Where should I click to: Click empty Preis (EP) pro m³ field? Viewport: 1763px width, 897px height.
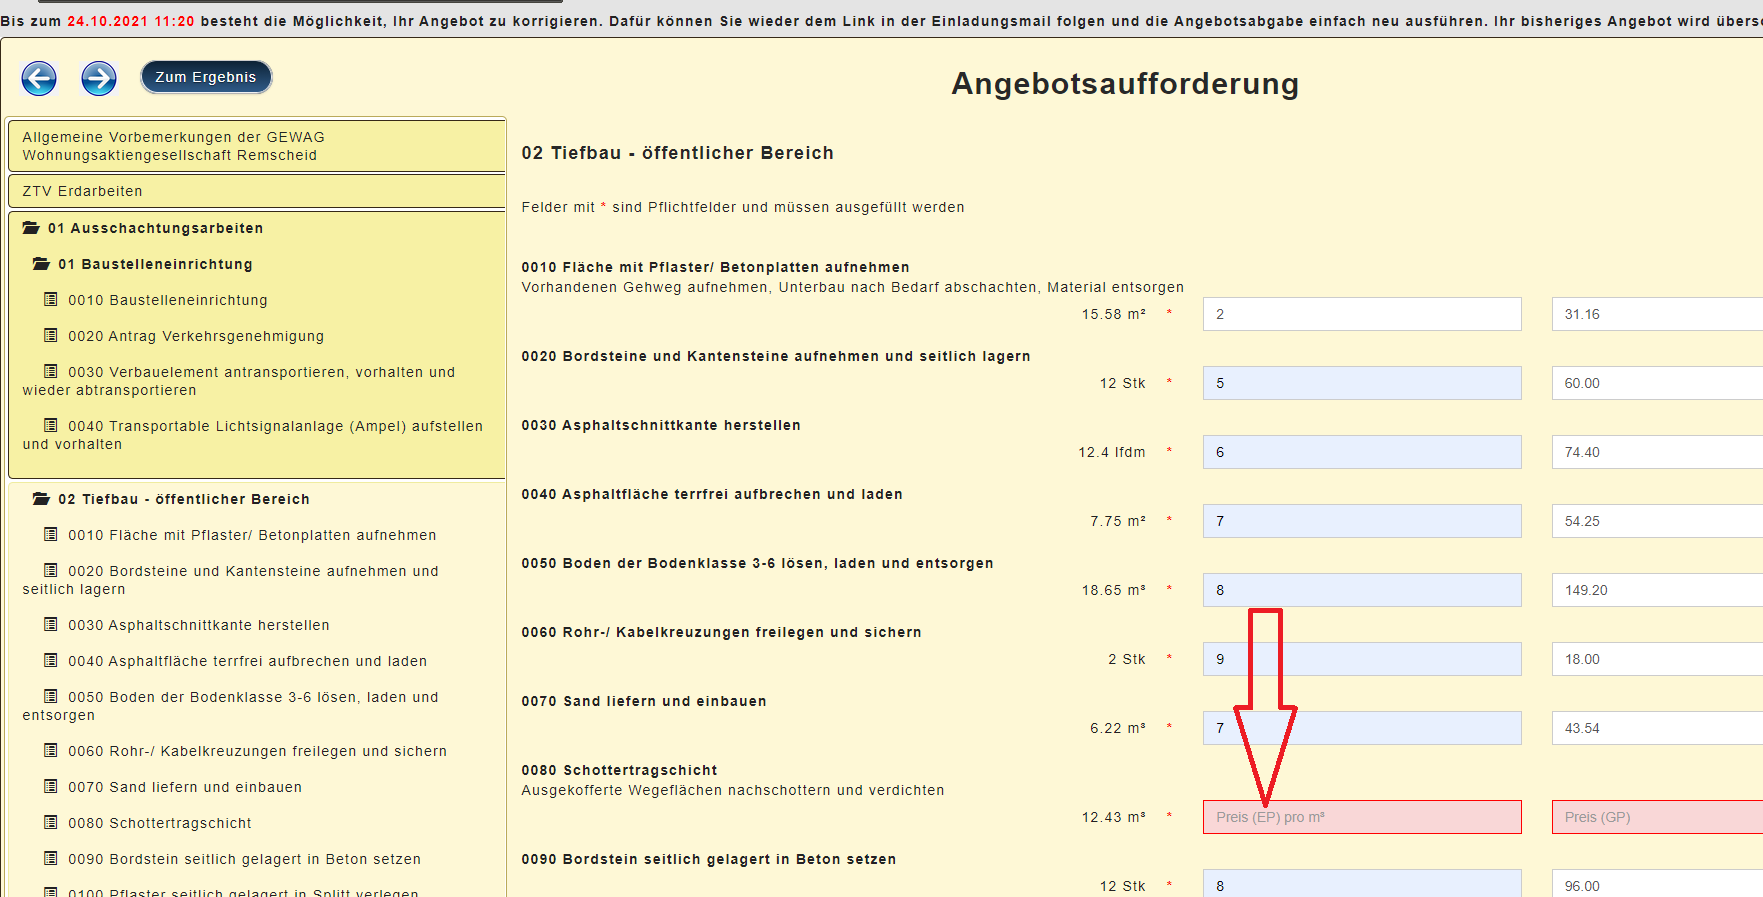click(1361, 817)
